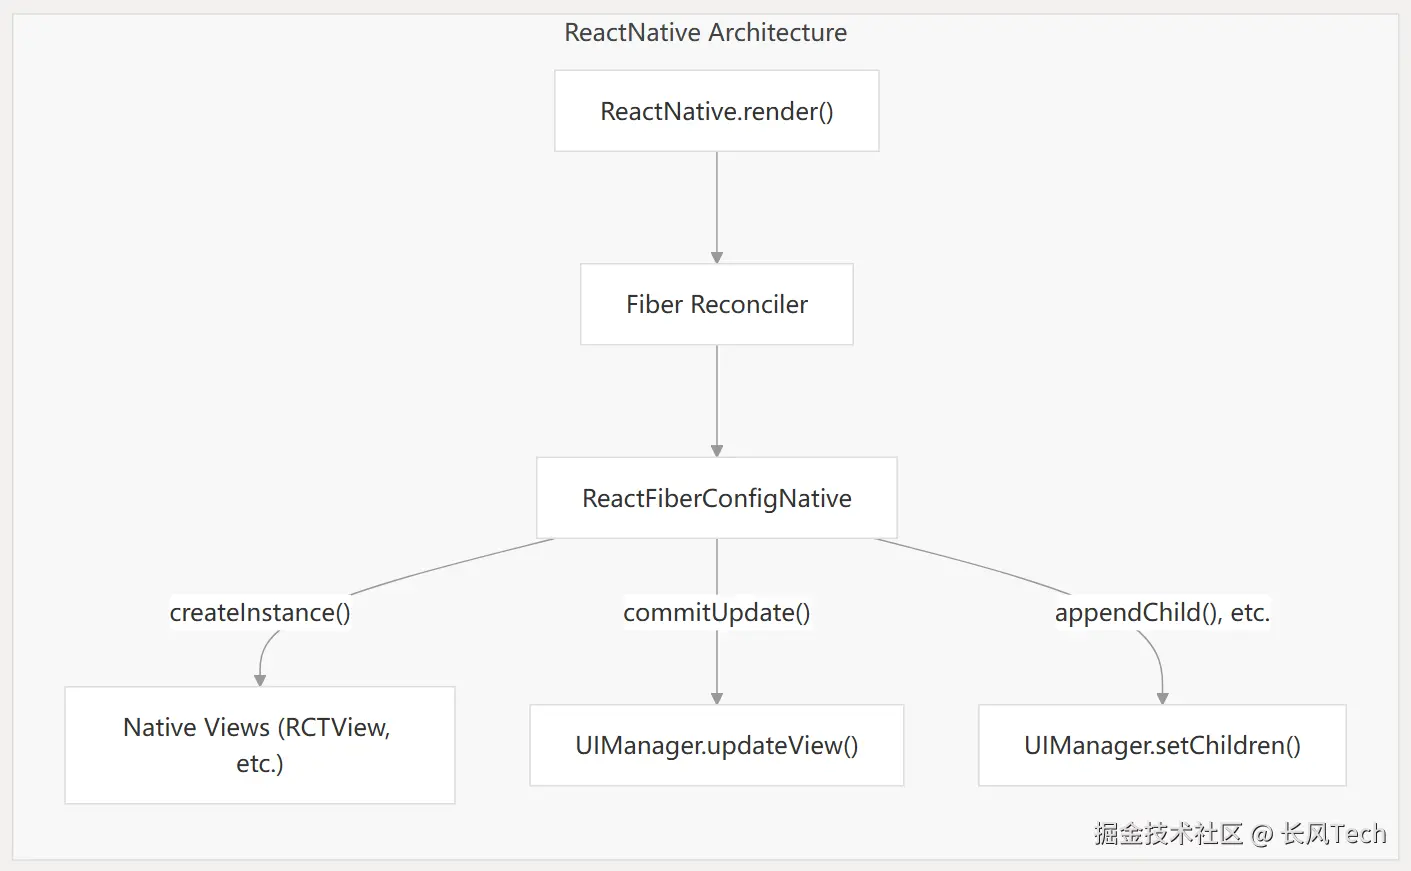Select the line from ReactNative.render() to Fiber Reconciler

(x=716, y=205)
